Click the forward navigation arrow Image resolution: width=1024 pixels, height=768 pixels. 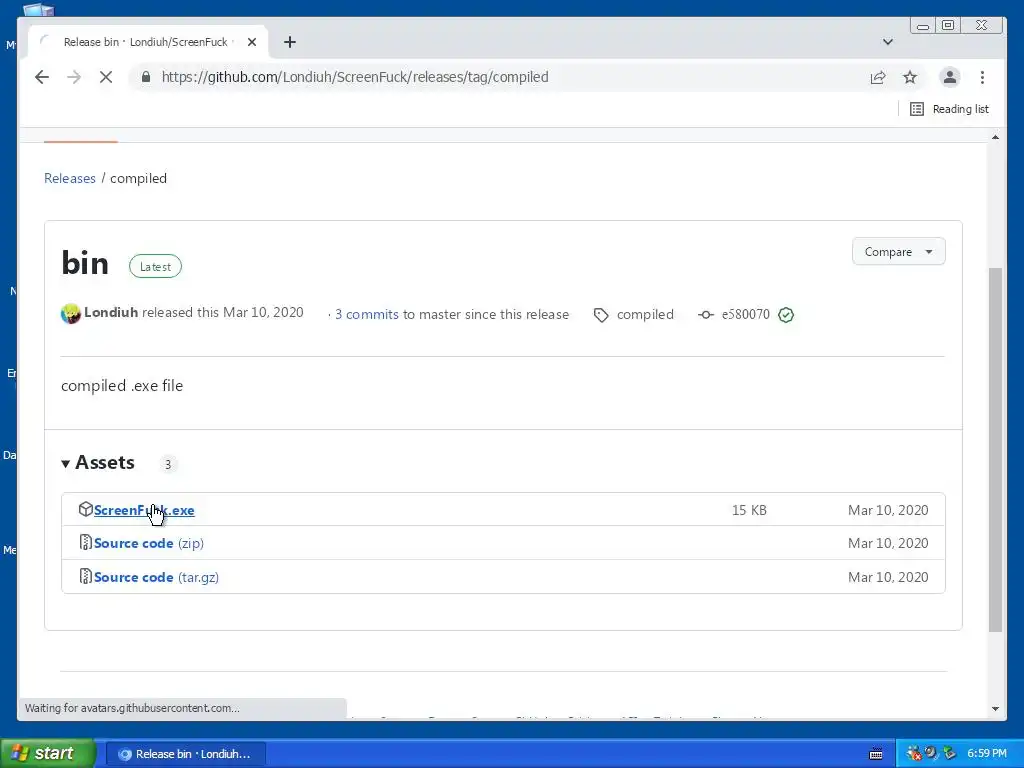coord(74,77)
